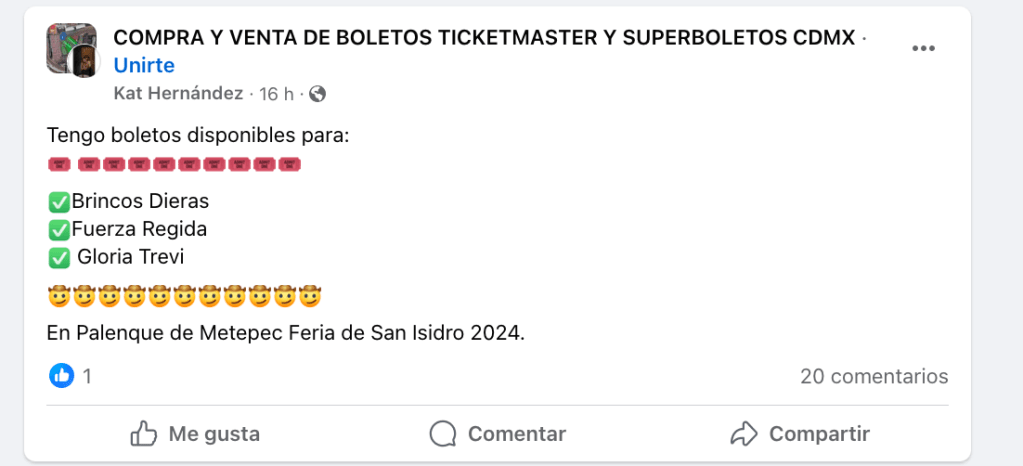Click the globe public-audience icon
Screen dimensions: 1023x466
[x=318, y=94]
